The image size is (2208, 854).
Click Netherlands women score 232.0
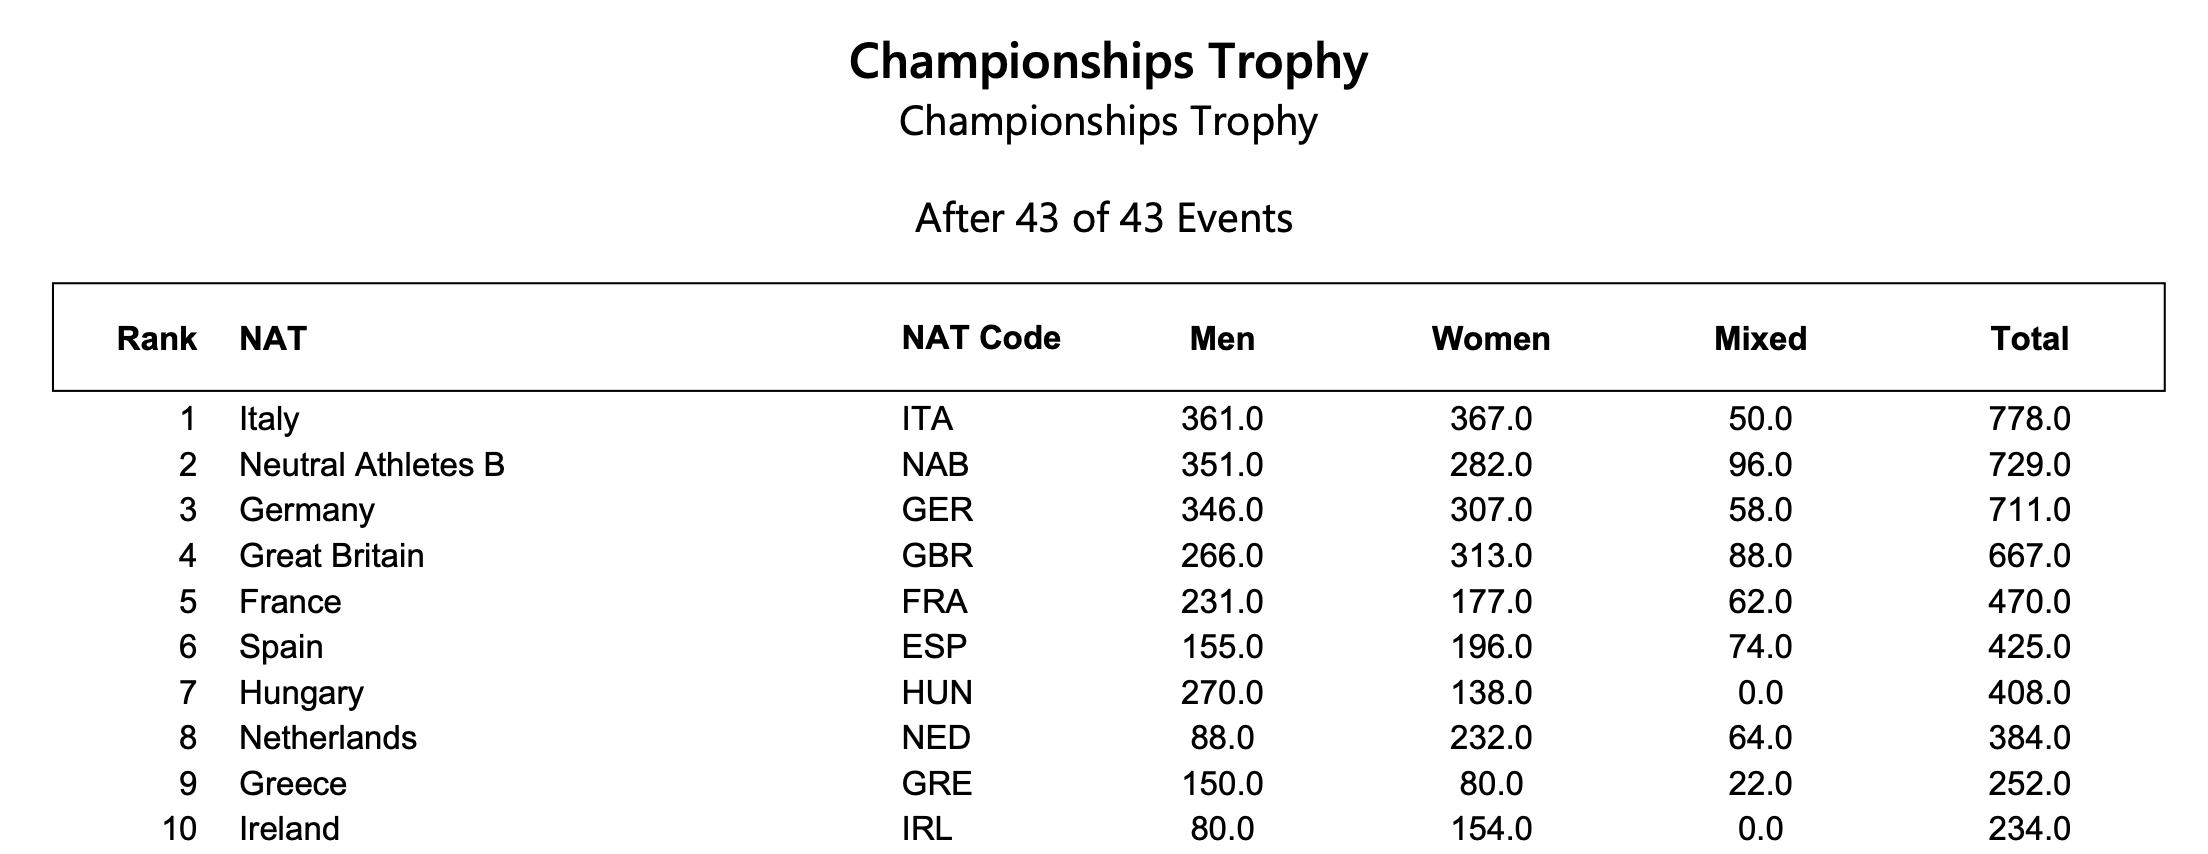(1491, 738)
